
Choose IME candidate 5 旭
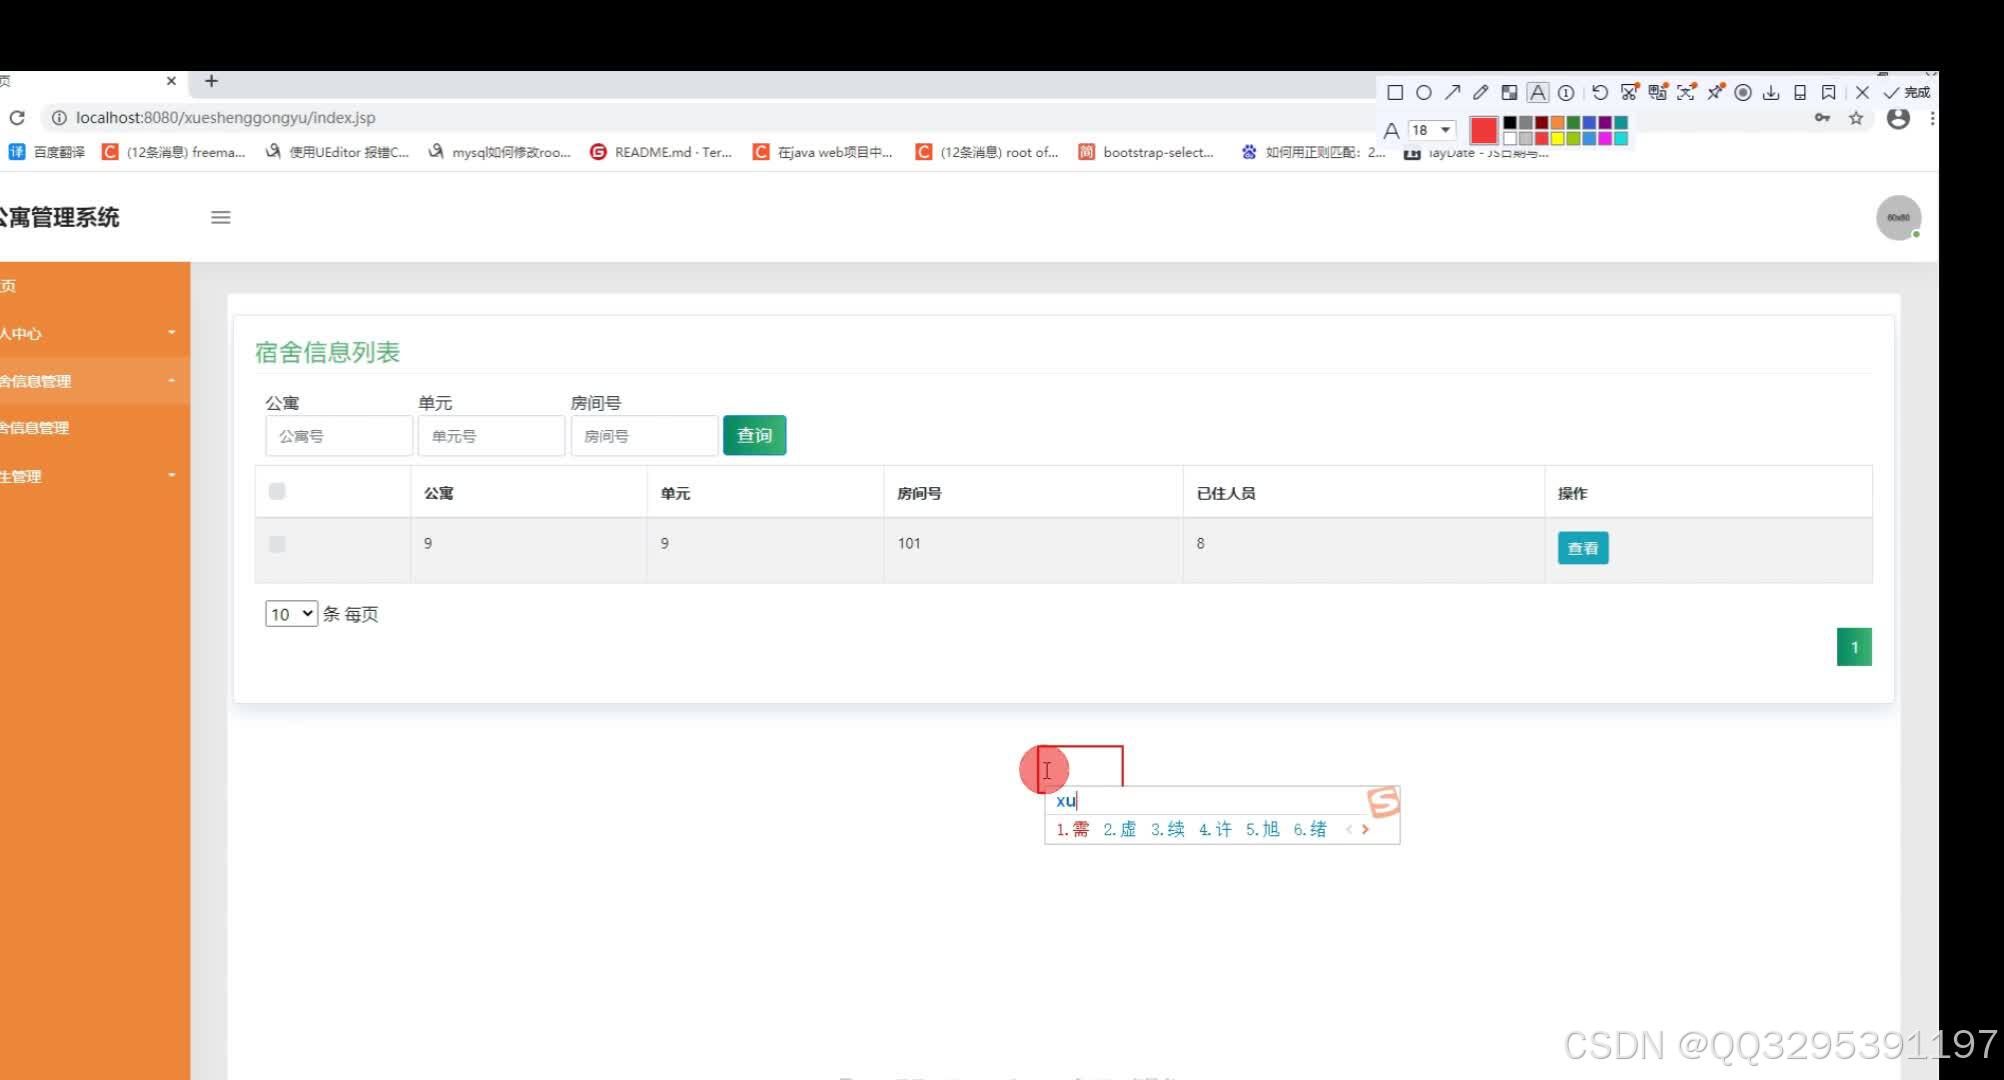[1262, 829]
